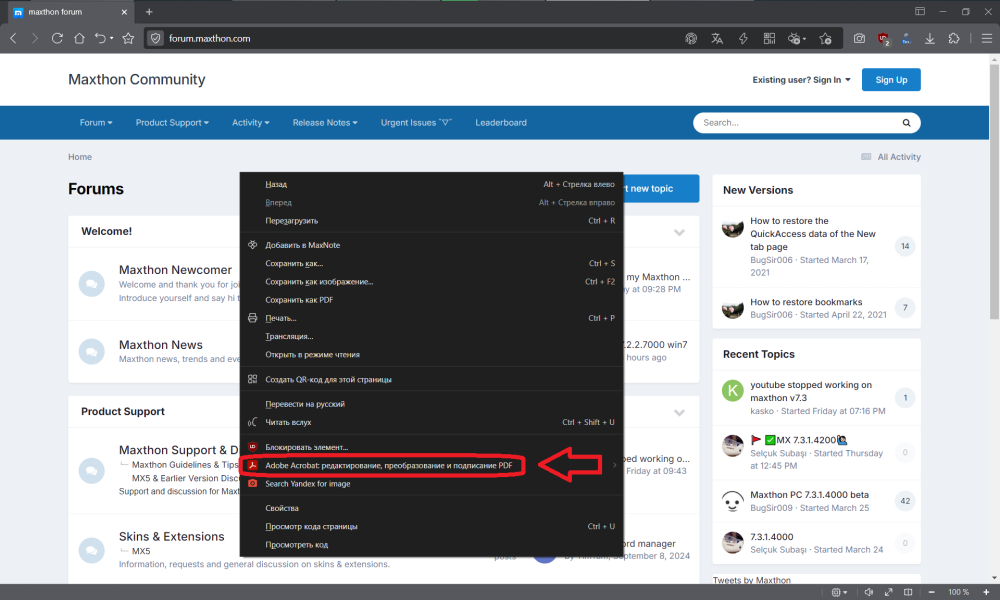The width and height of the screenshot is (1000, 600).
Task: Expand the Release Notes dropdown
Action: click(325, 122)
